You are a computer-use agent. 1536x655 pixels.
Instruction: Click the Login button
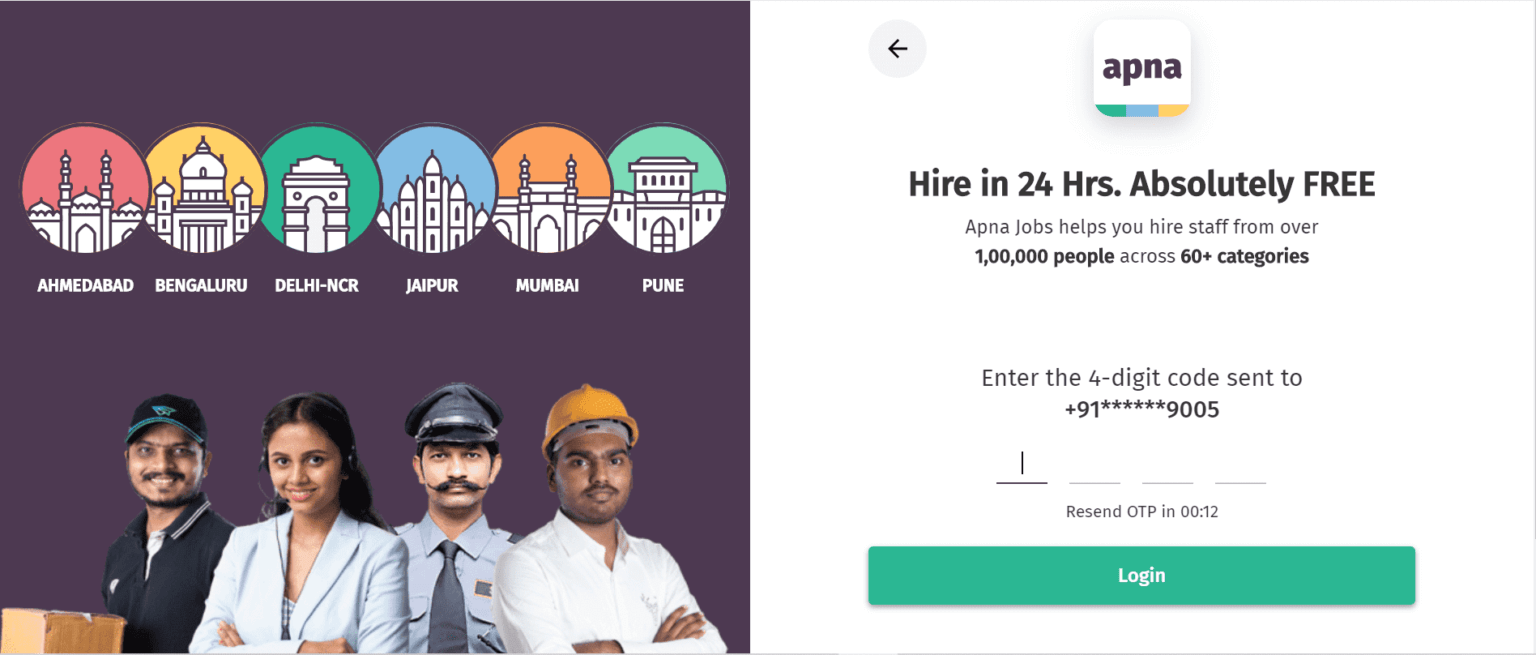1141,575
